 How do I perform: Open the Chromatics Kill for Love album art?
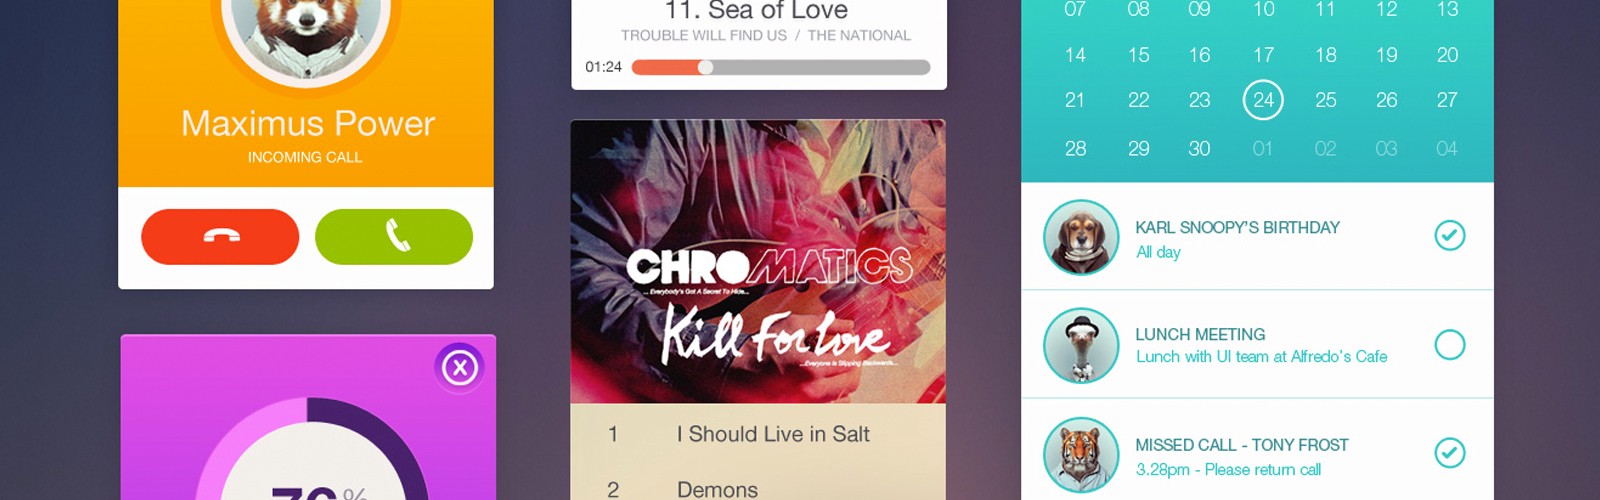(x=758, y=262)
